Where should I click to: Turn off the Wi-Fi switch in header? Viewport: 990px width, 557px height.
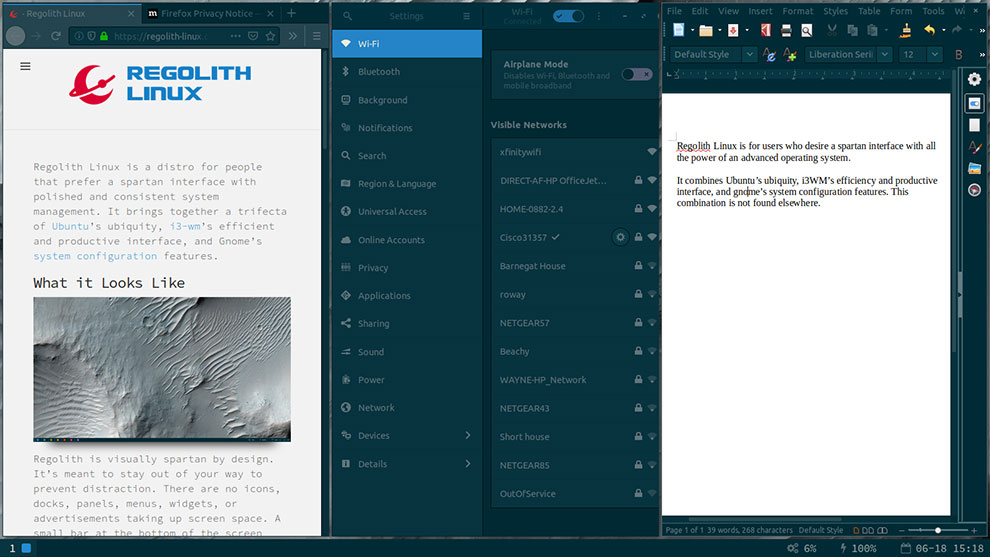pyautogui.click(x=568, y=16)
